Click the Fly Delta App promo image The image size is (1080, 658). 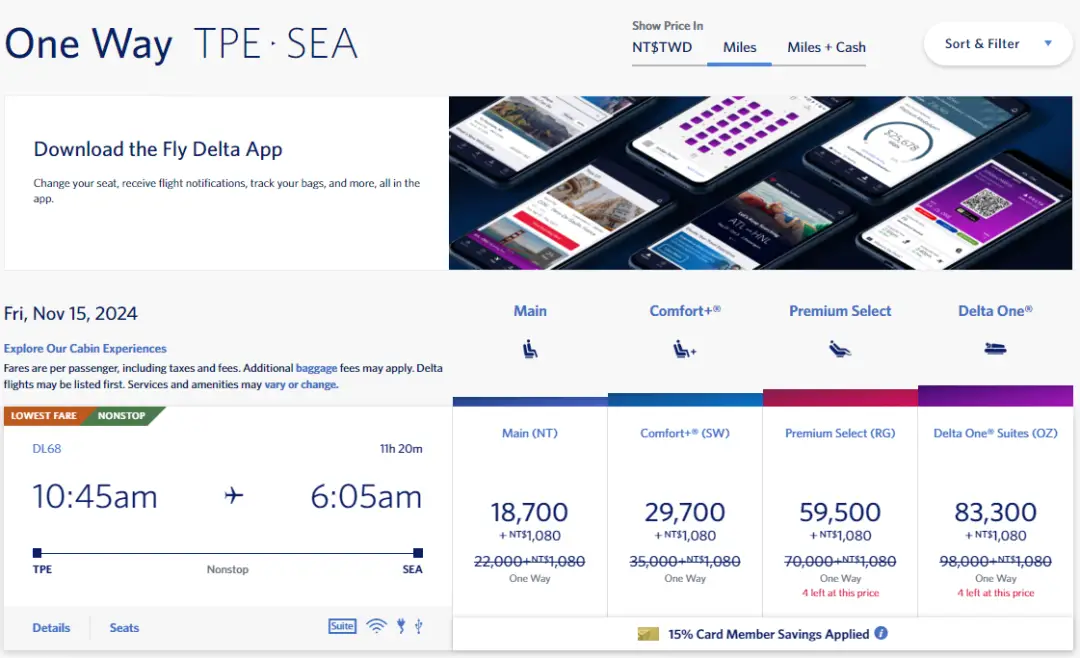coord(764,183)
